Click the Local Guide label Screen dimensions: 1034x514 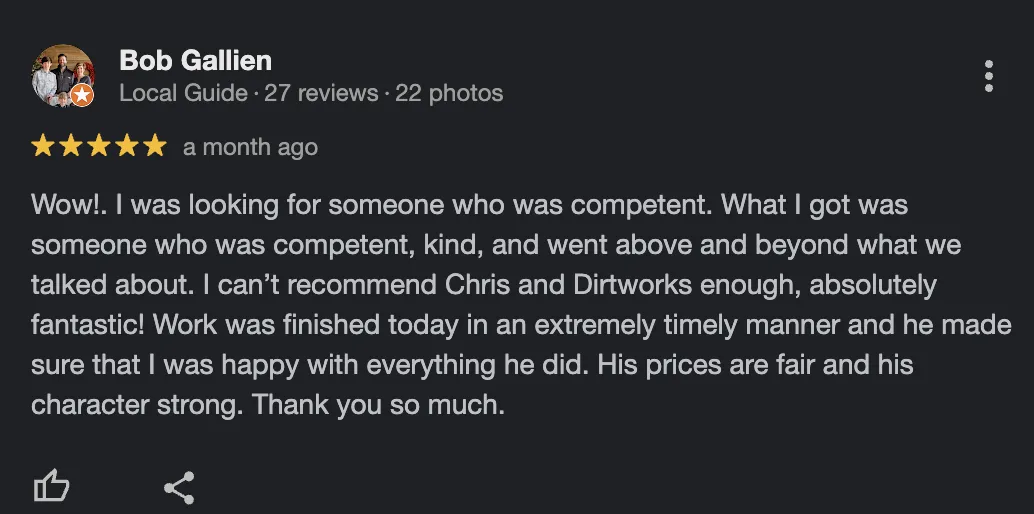[x=183, y=93]
